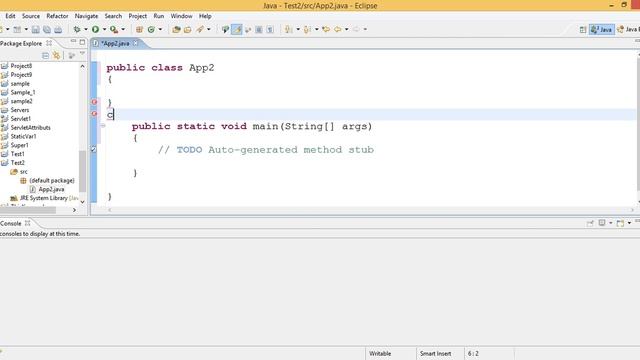Click the Forward navigation arrow icon
Viewport: 640px width, 360px height.
[356, 29]
